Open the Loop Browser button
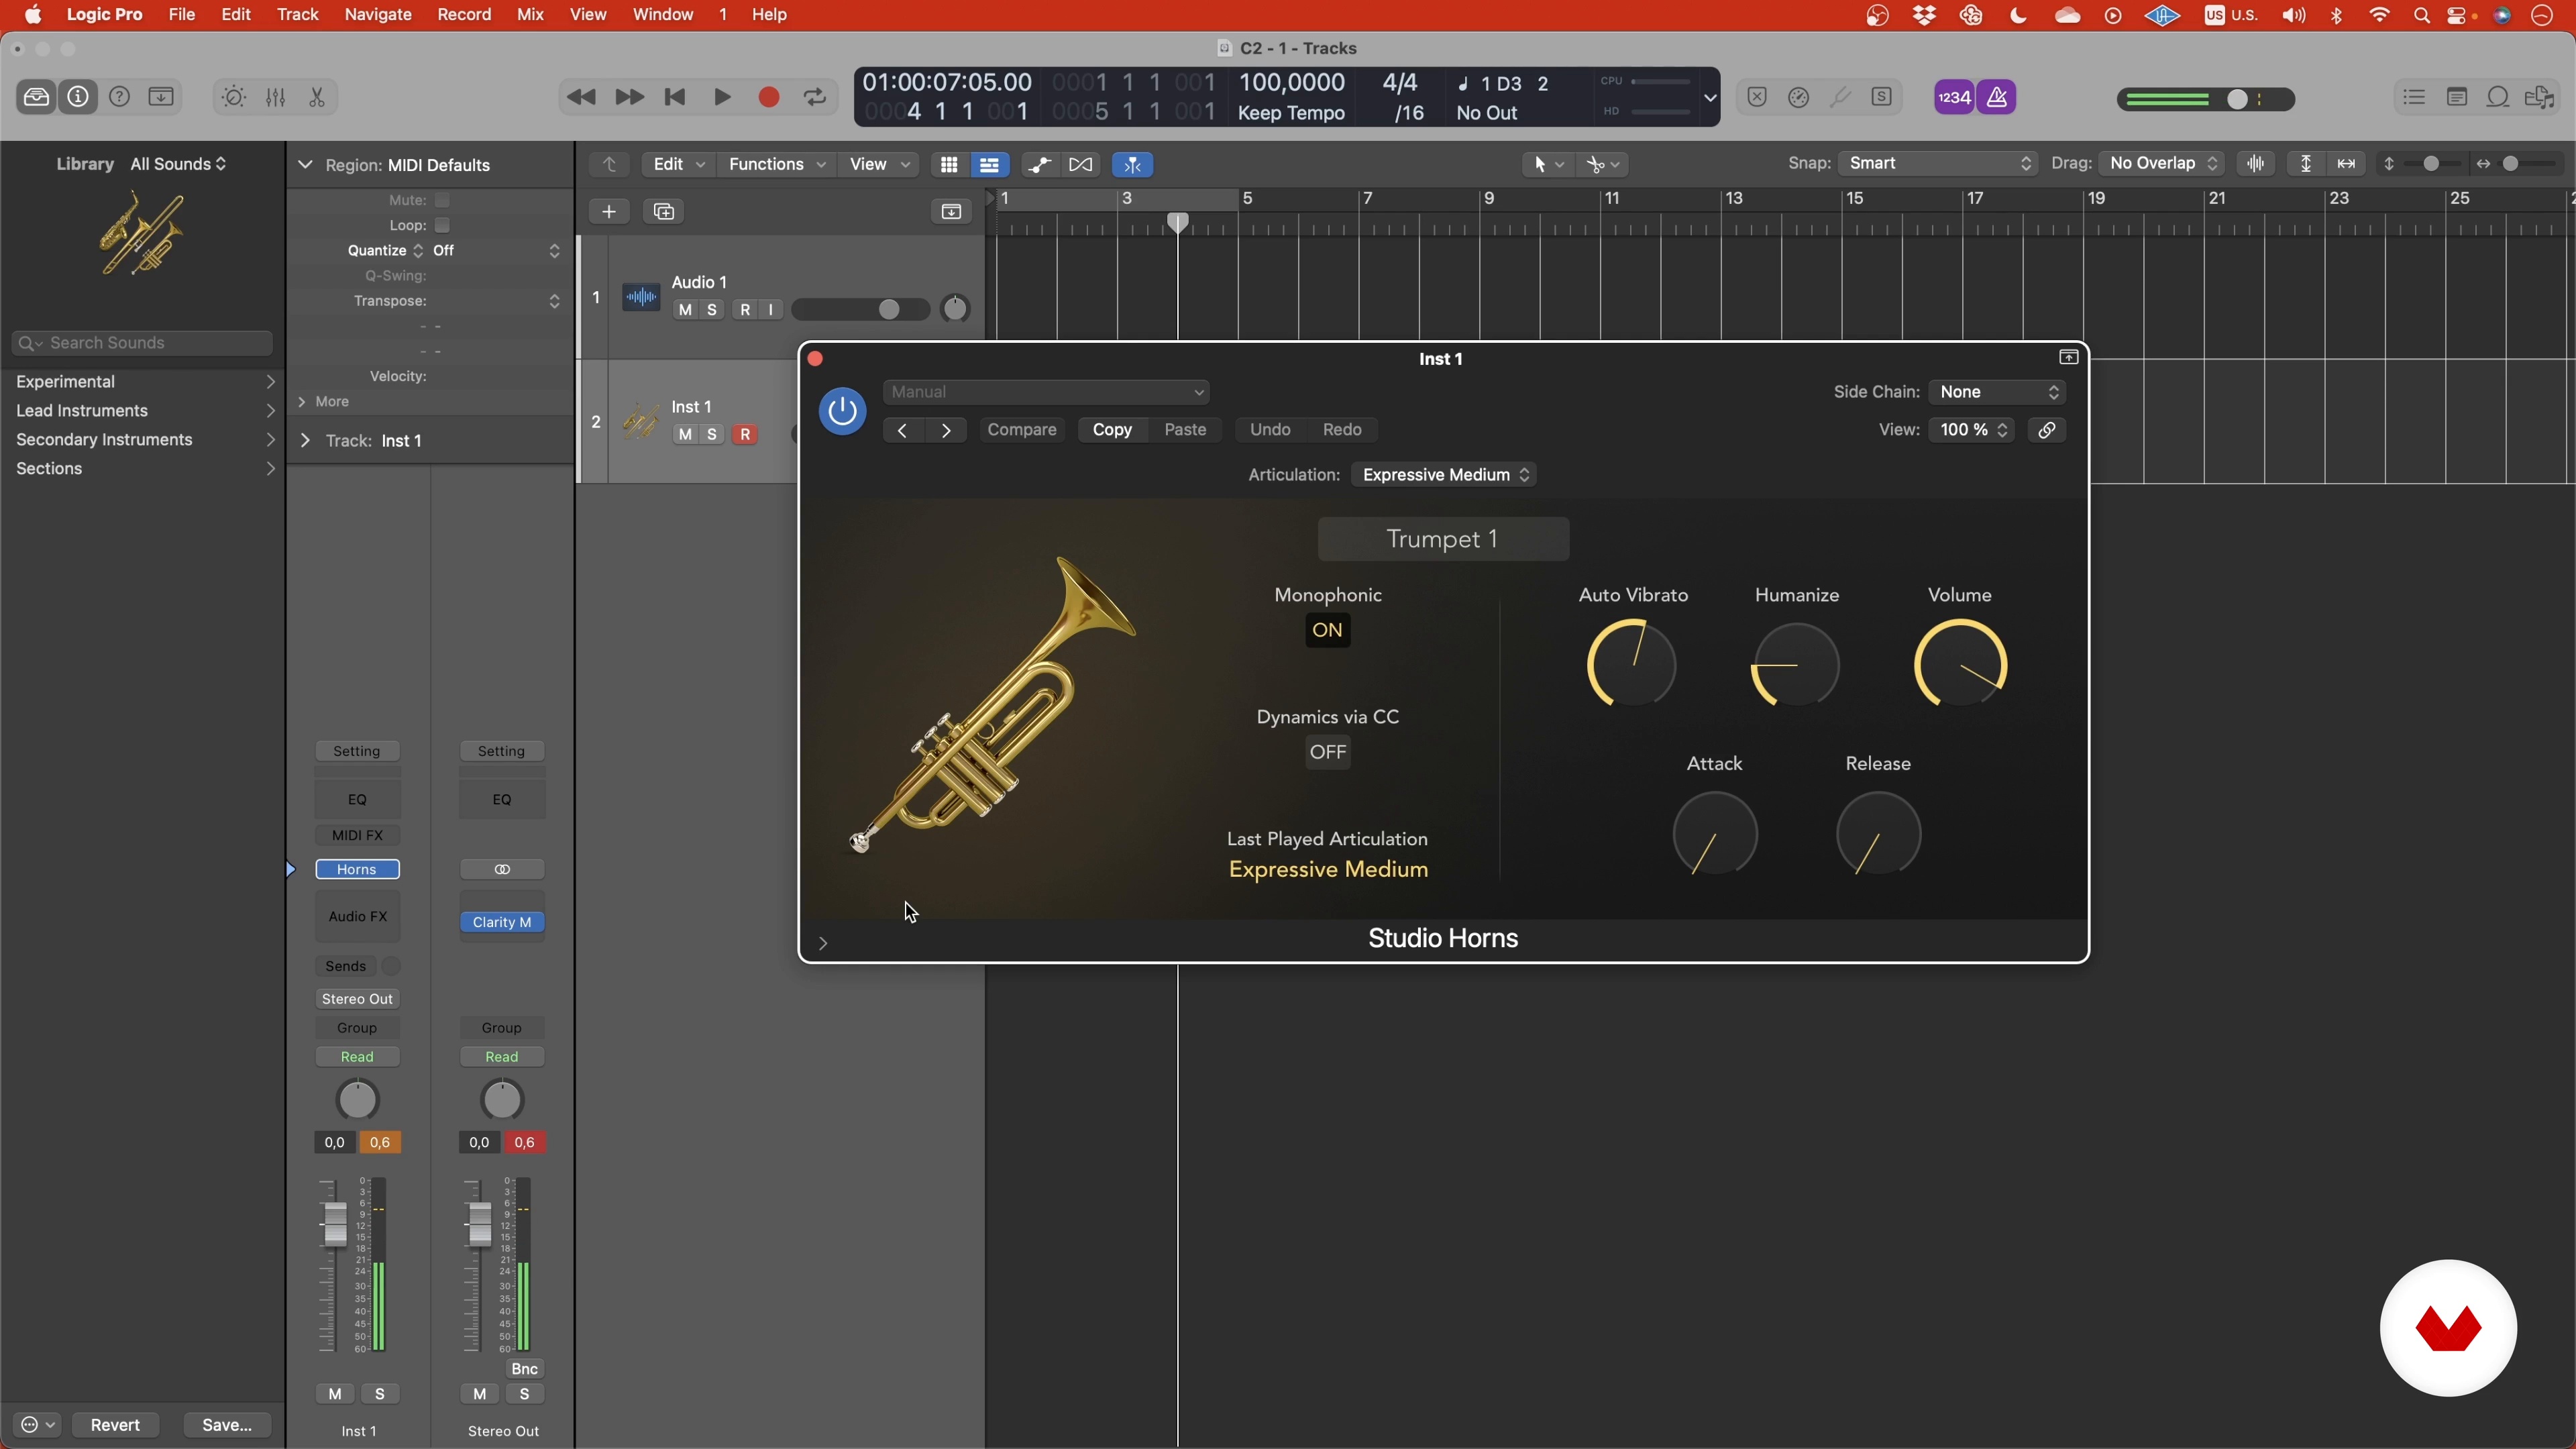Screen dimensions: 2576x1449 pos(2498,97)
